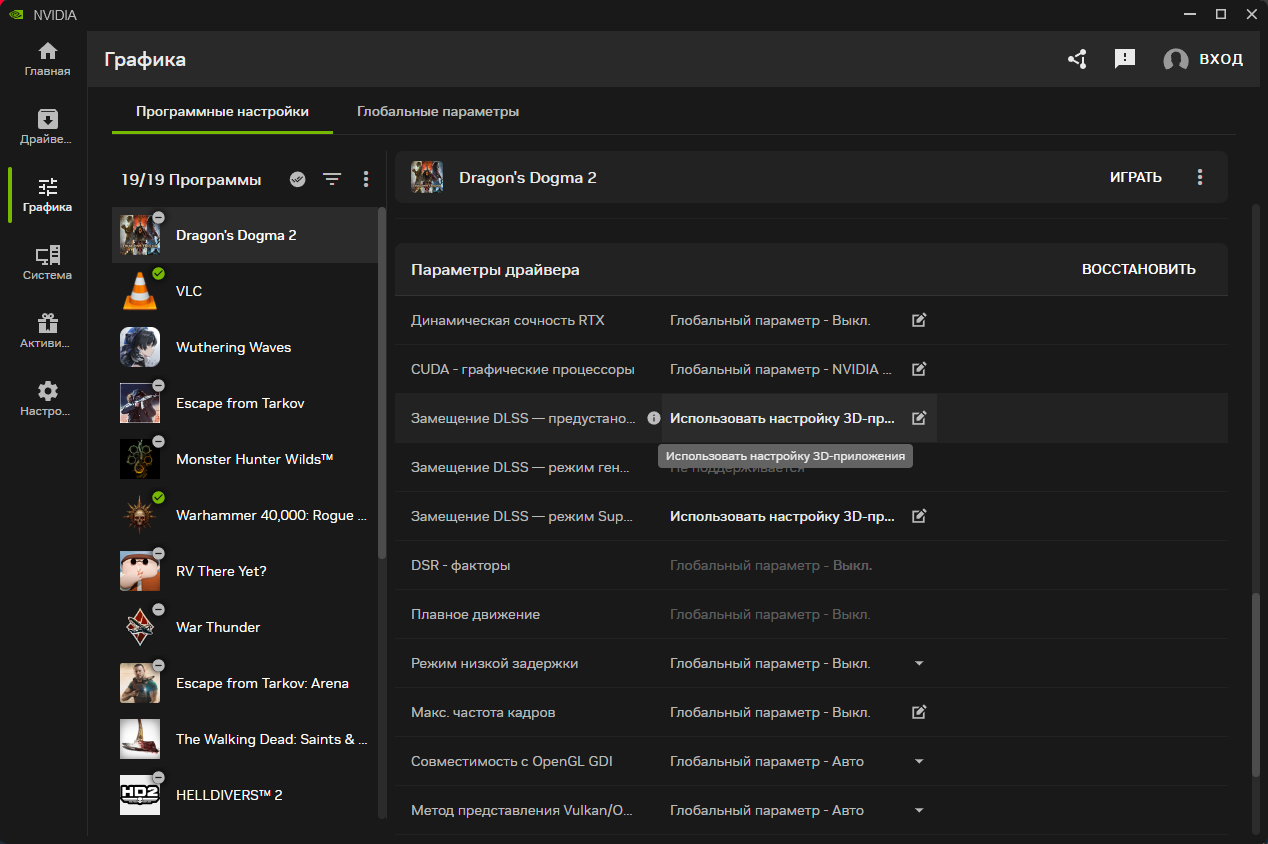Screen dimensions: 1268x844
Task: Click the optimization status checkmark icon
Action: (297, 179)
